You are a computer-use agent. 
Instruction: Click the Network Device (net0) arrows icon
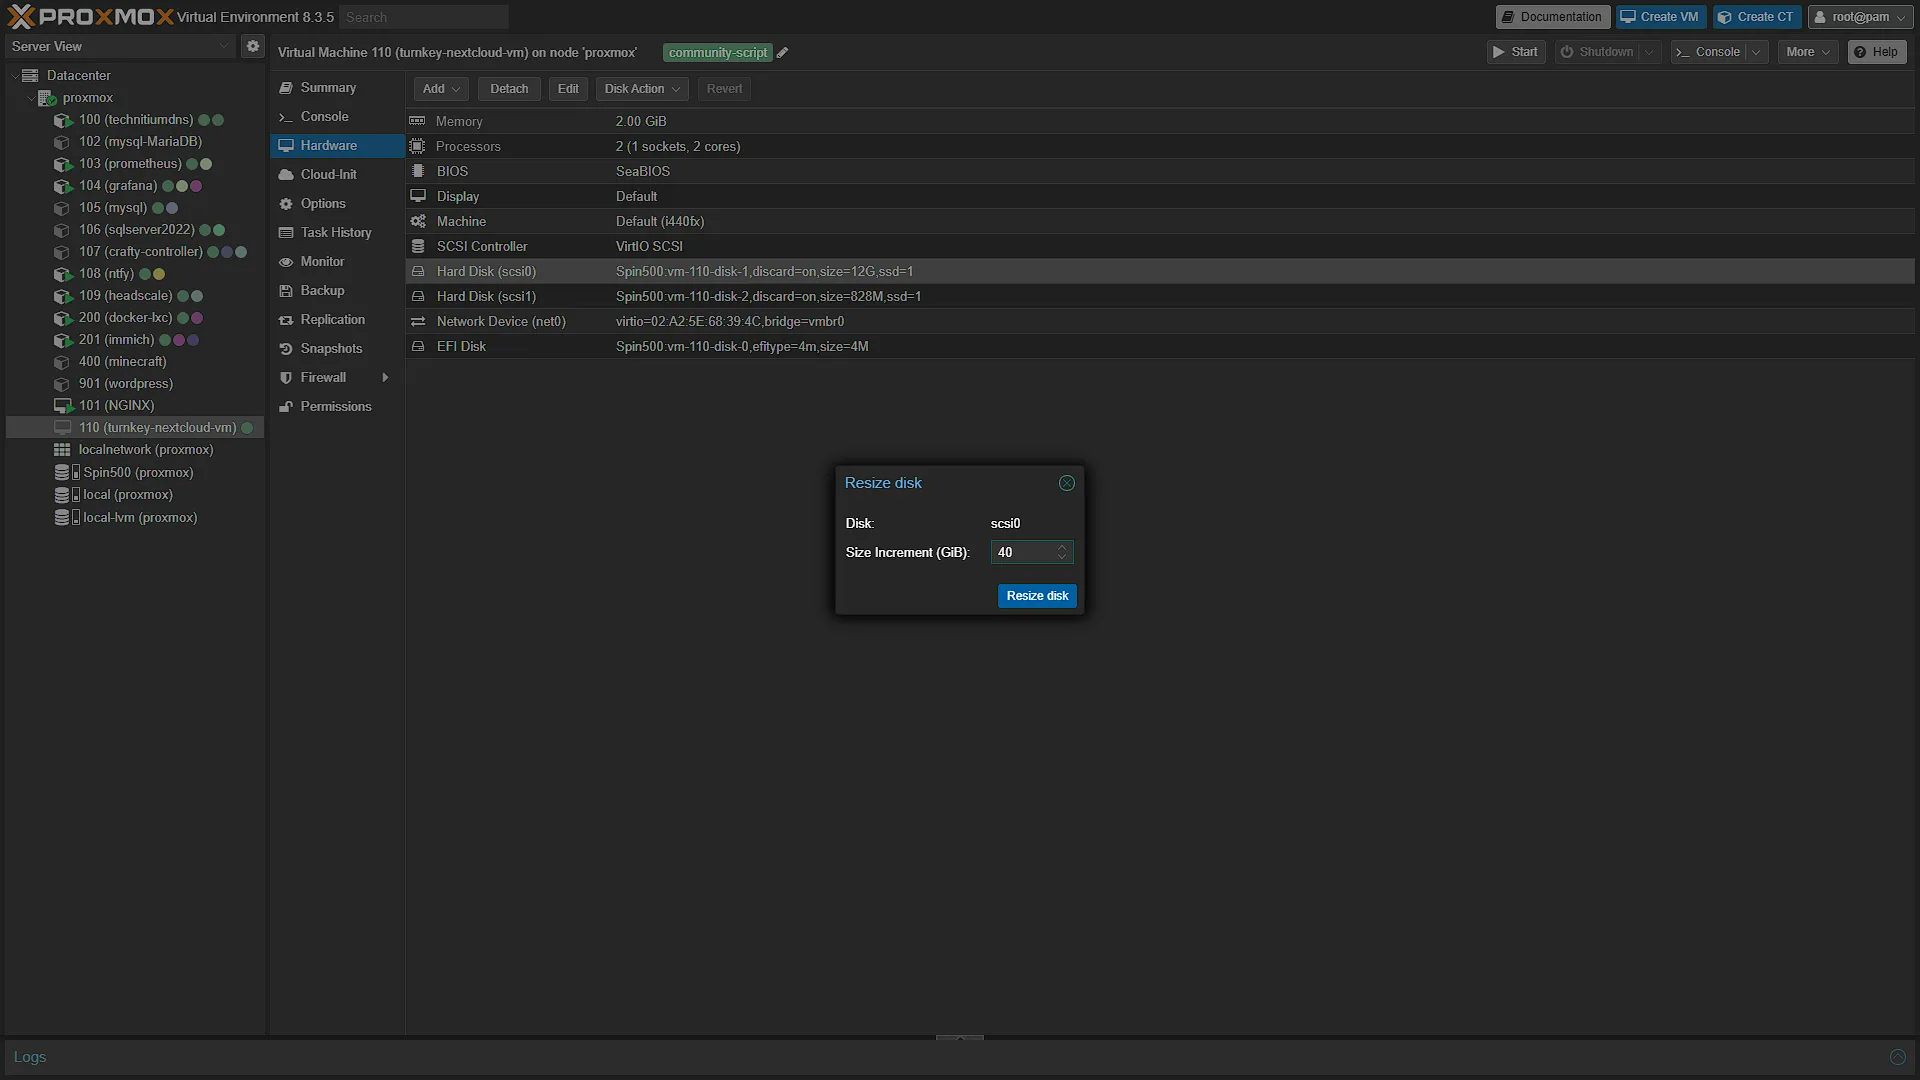418,321
